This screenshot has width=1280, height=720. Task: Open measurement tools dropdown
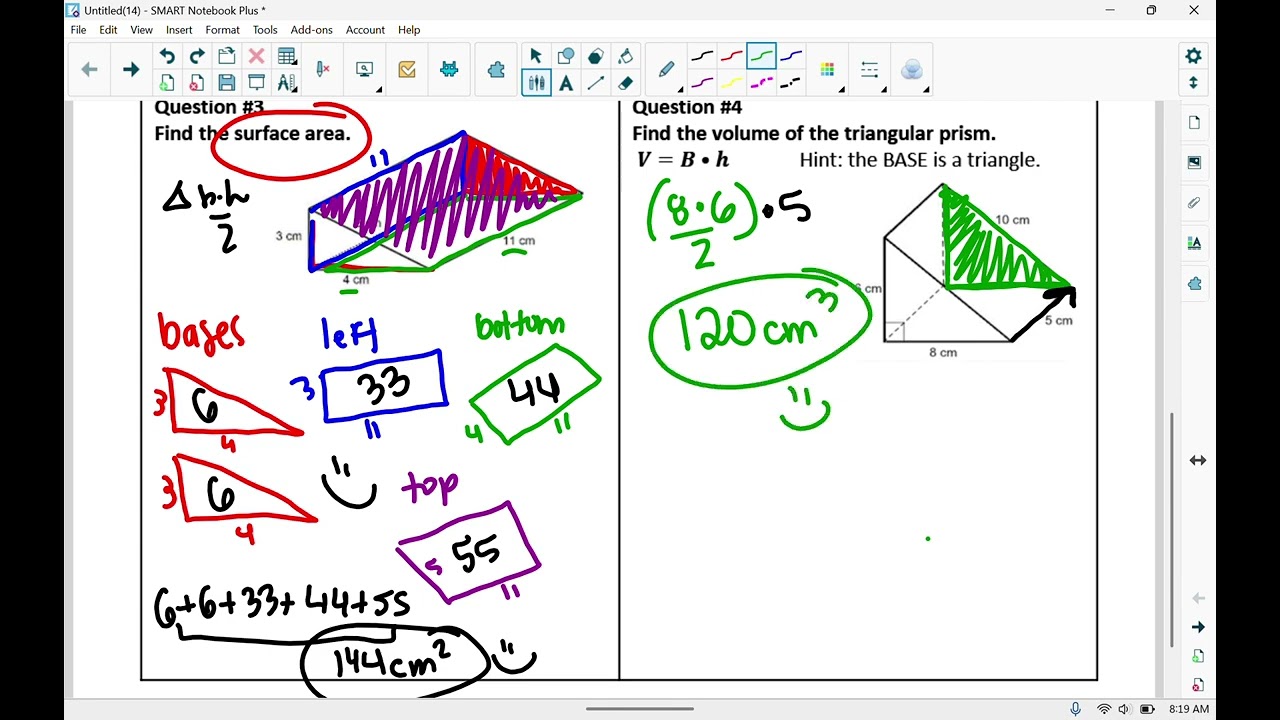[287, 83]
